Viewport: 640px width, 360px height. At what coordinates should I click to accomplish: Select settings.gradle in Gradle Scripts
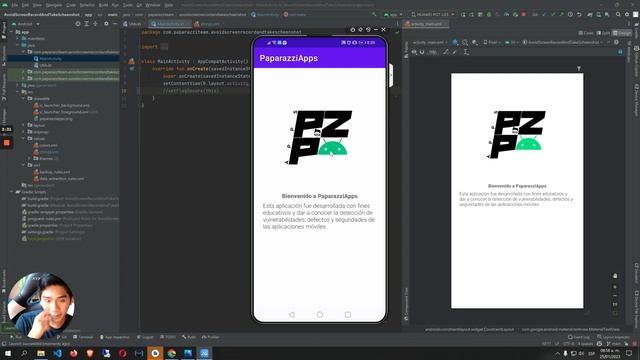54,232
